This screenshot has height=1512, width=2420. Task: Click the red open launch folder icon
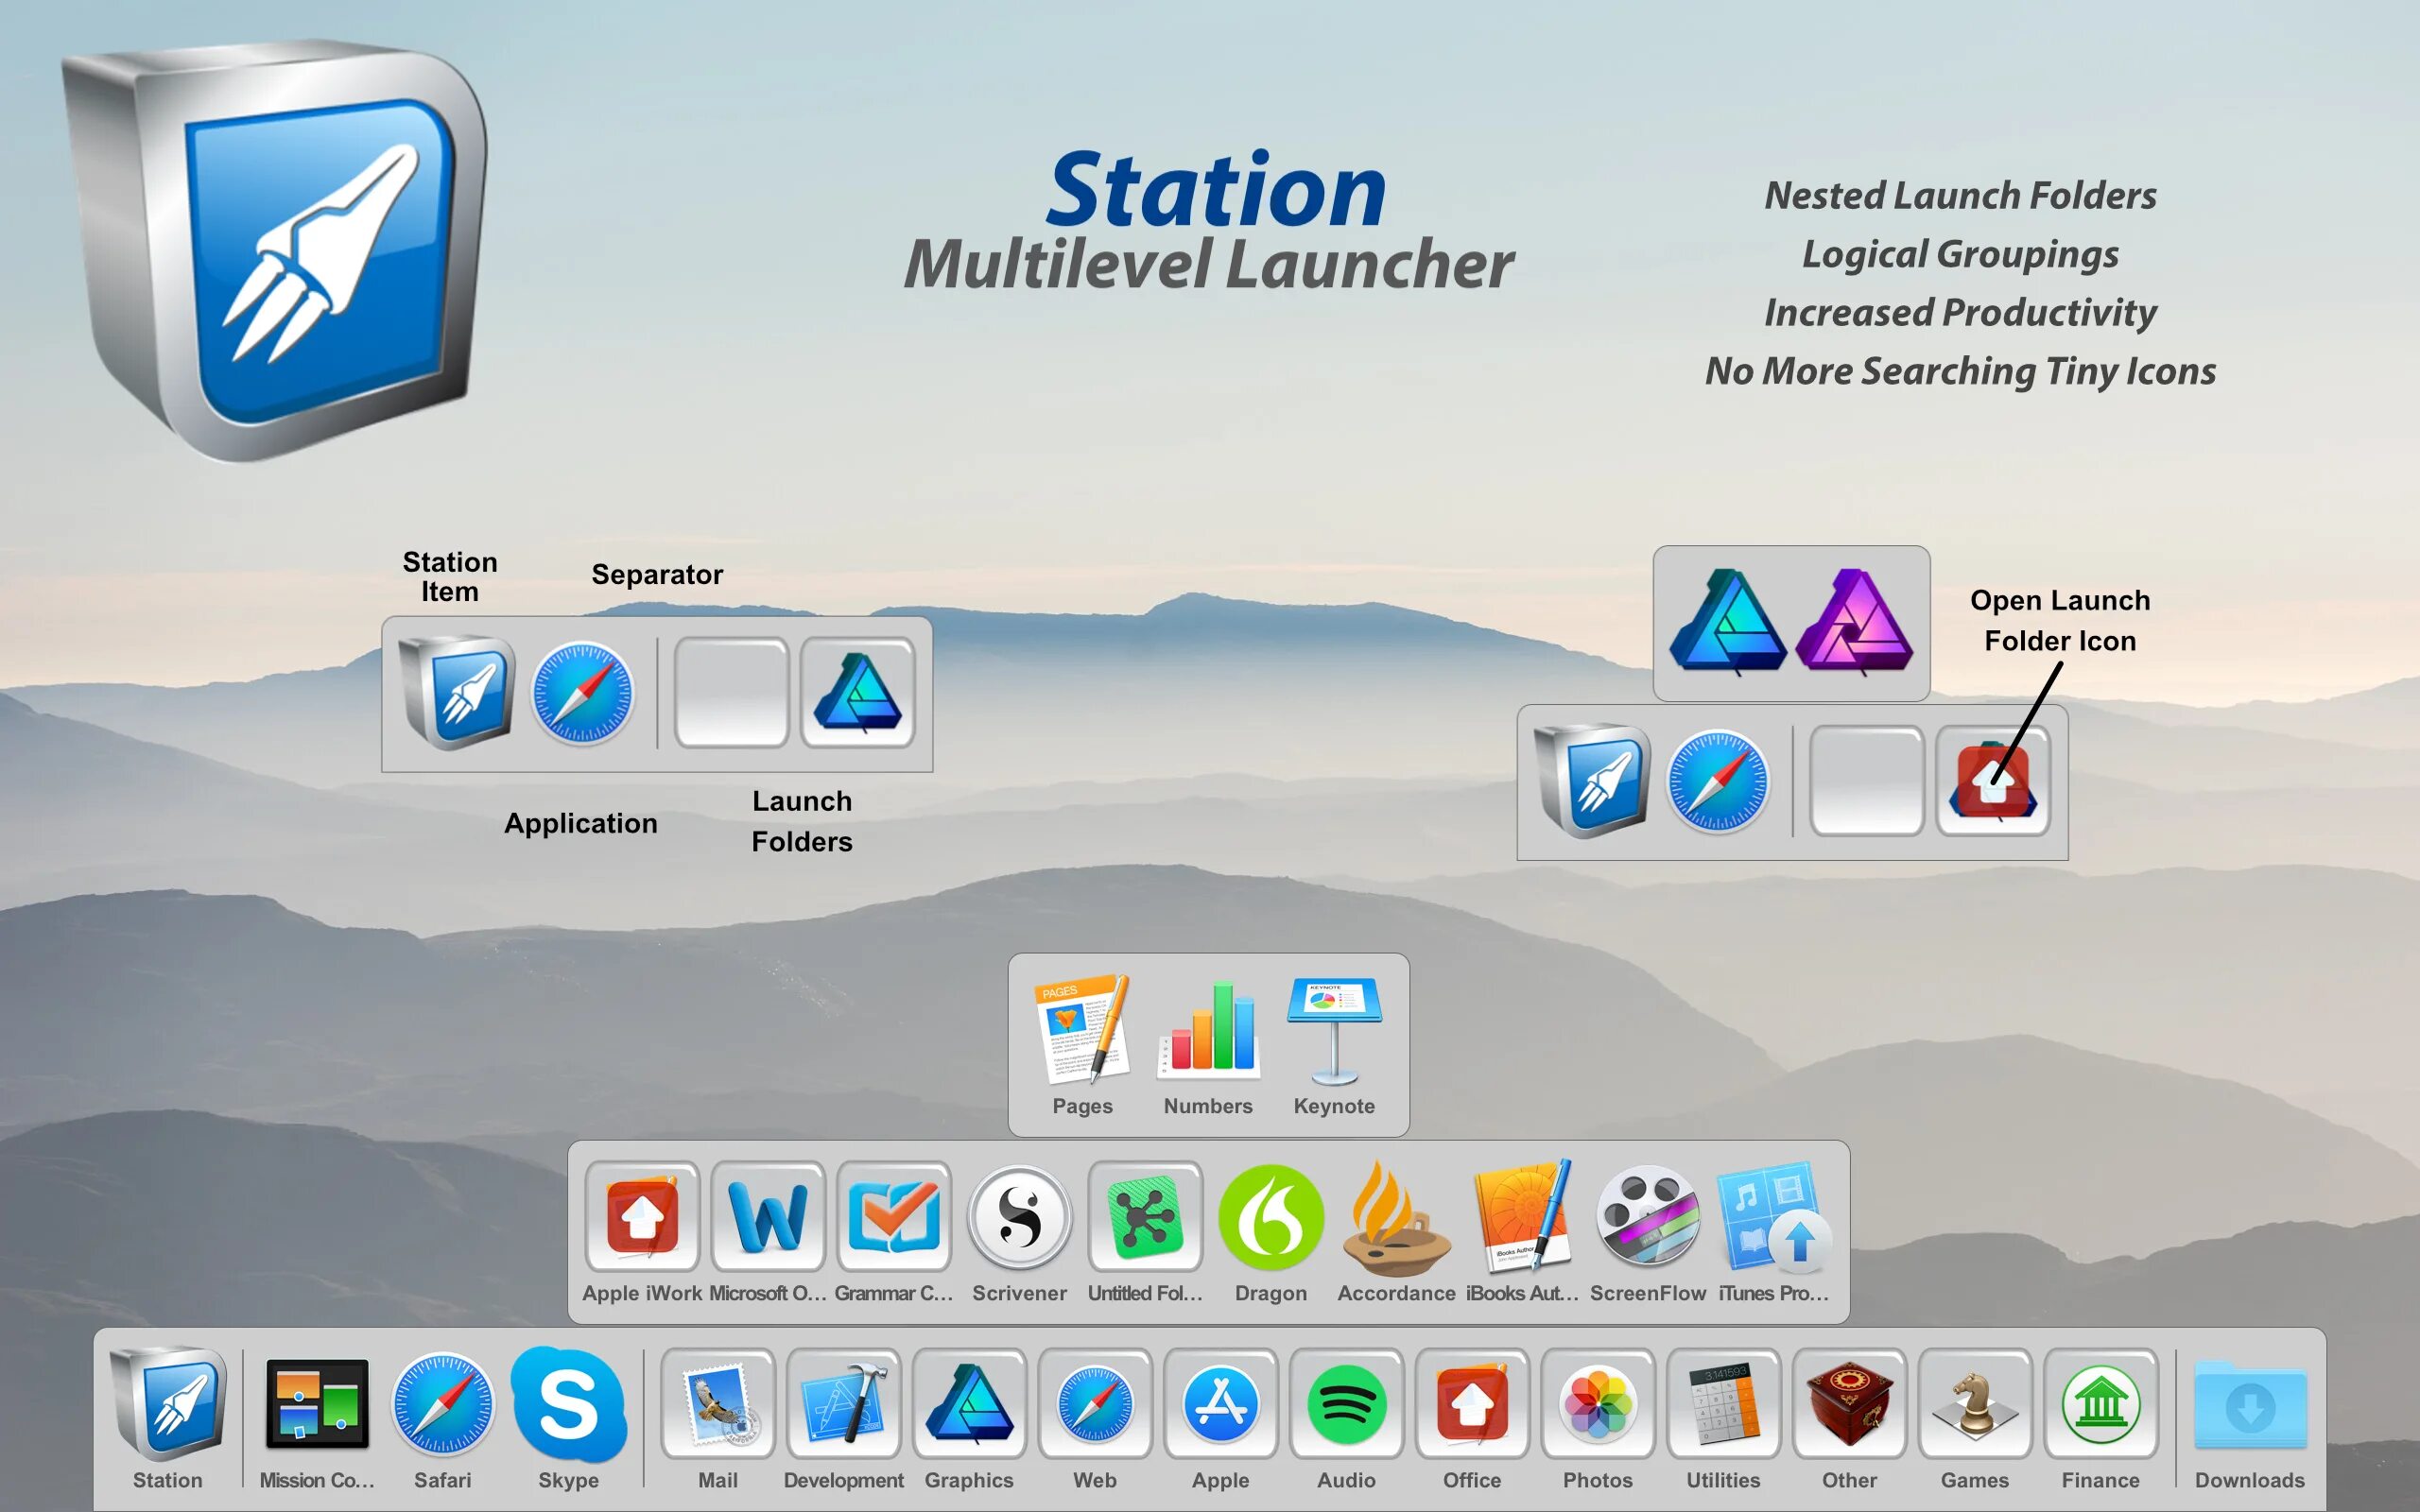[x=1992, y=782]
